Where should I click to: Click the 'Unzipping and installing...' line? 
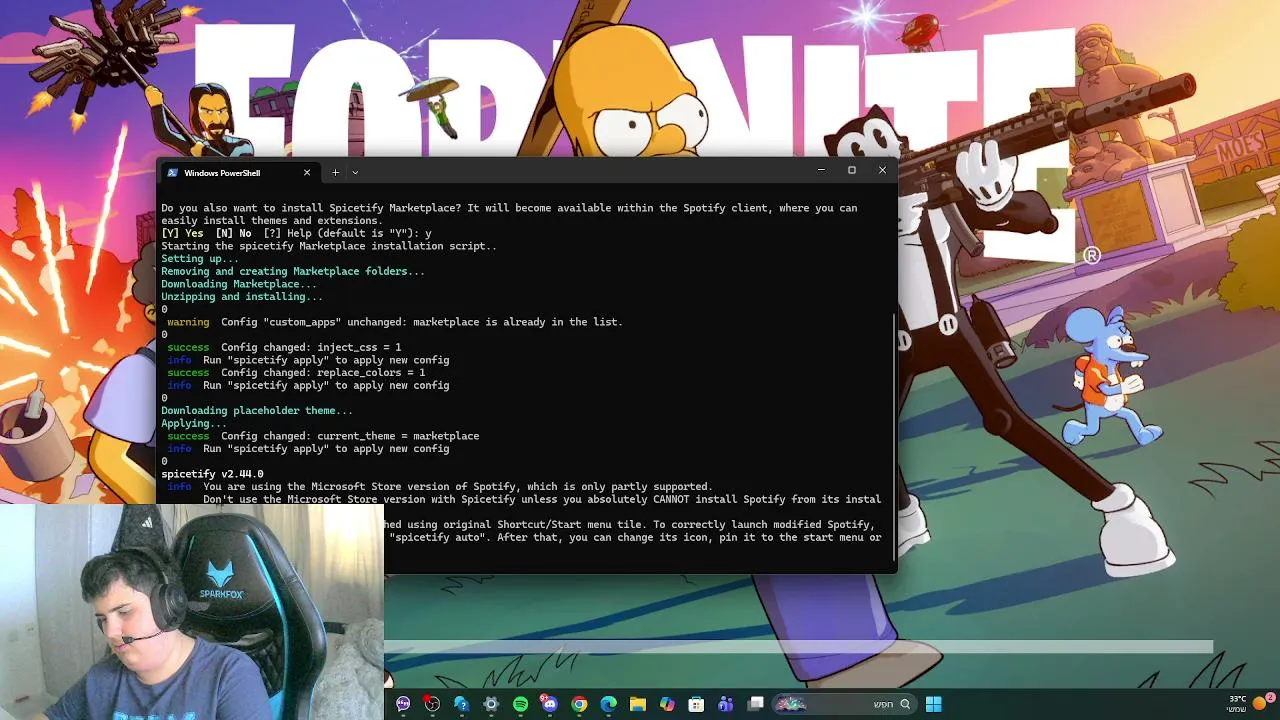[242, 296]
